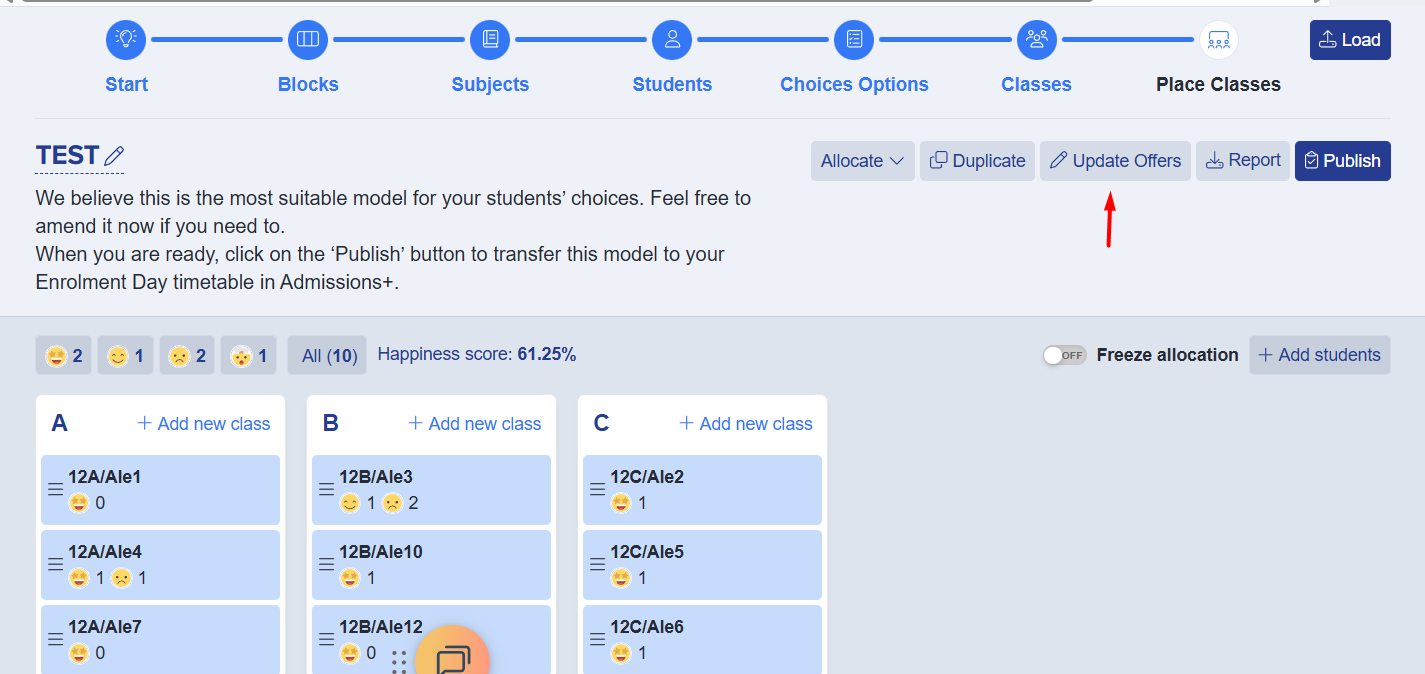Go to Subjects step icon
The image size is (1425, 674).
tap(490, 40)
